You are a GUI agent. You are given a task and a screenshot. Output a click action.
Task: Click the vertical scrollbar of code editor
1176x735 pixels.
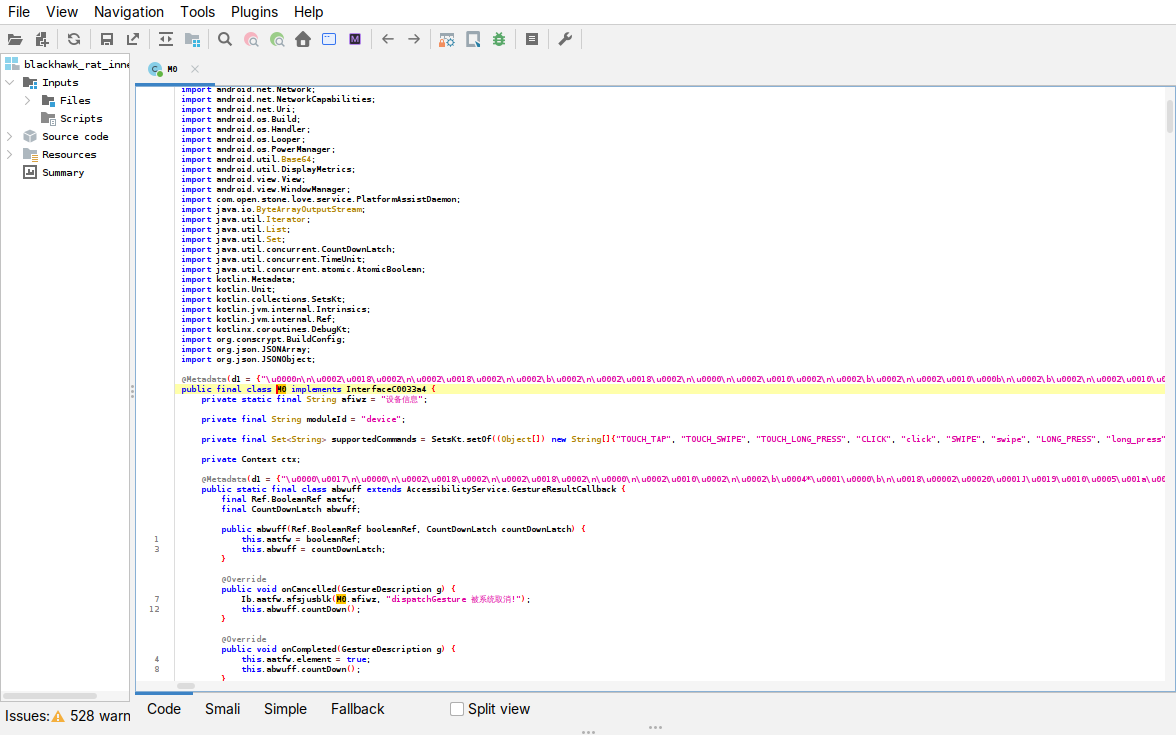[x=1169, y=116]
